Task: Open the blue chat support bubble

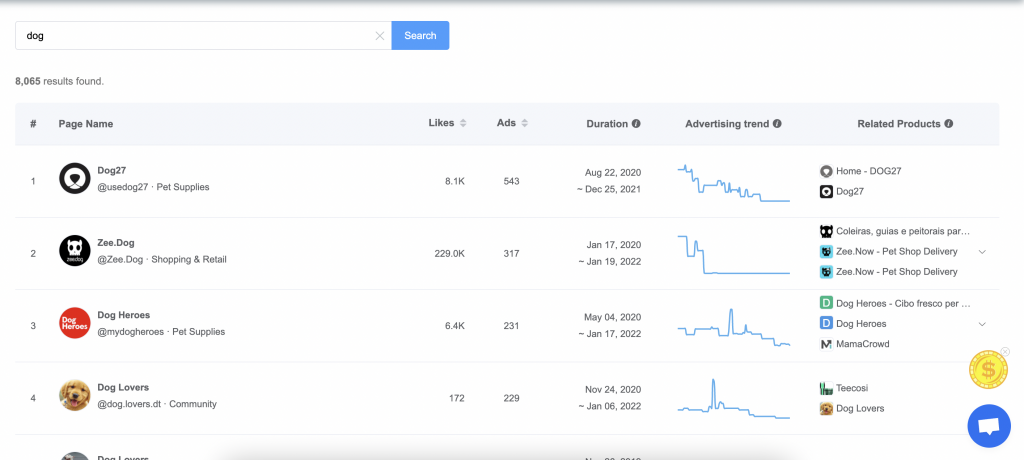Action: pos(989,426)
